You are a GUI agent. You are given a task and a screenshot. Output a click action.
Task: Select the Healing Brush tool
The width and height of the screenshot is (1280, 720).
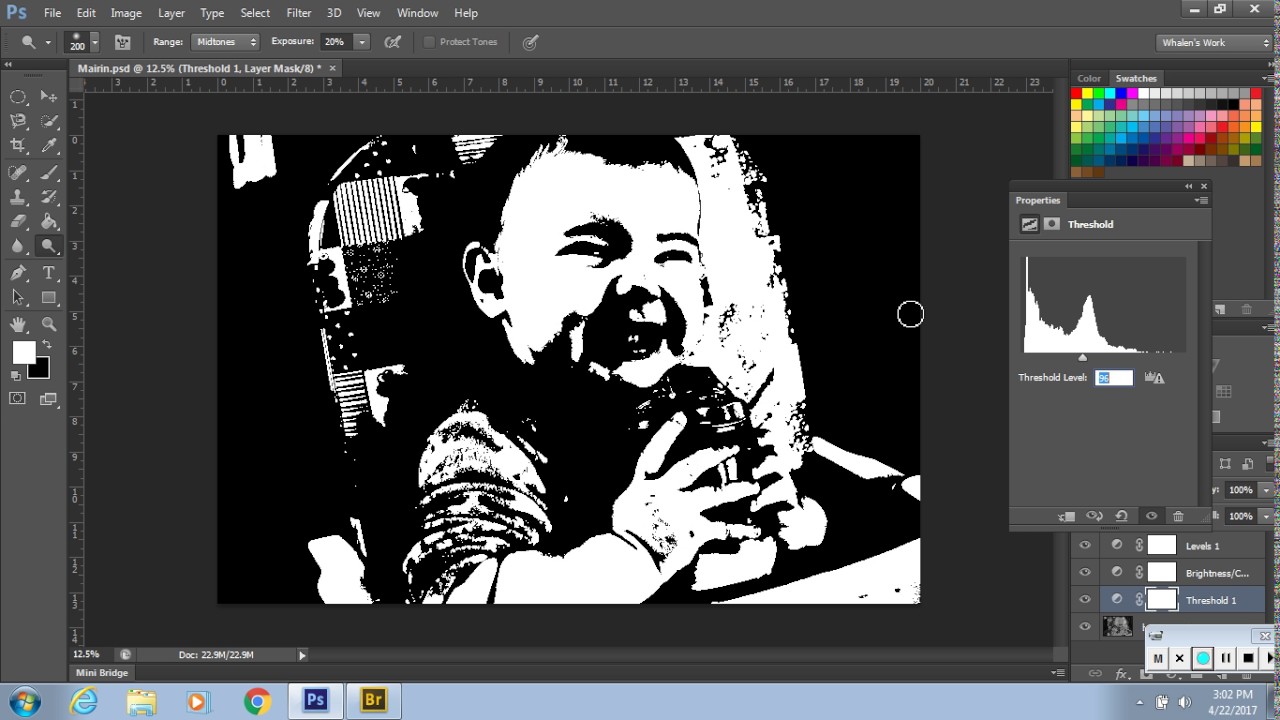click(x=18, y=172)
